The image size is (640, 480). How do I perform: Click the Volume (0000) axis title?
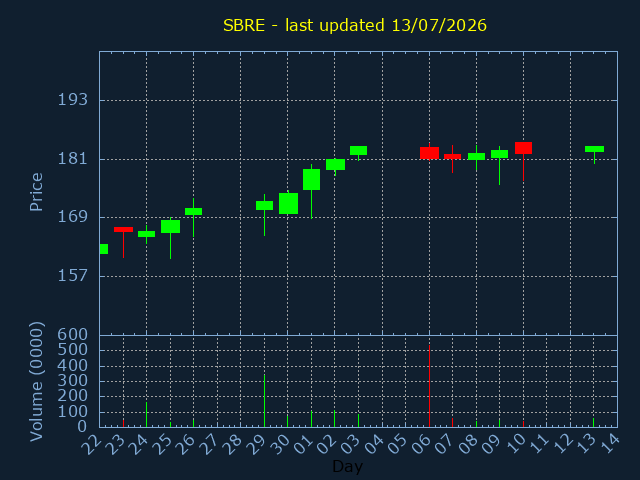[x=36, y=382]
